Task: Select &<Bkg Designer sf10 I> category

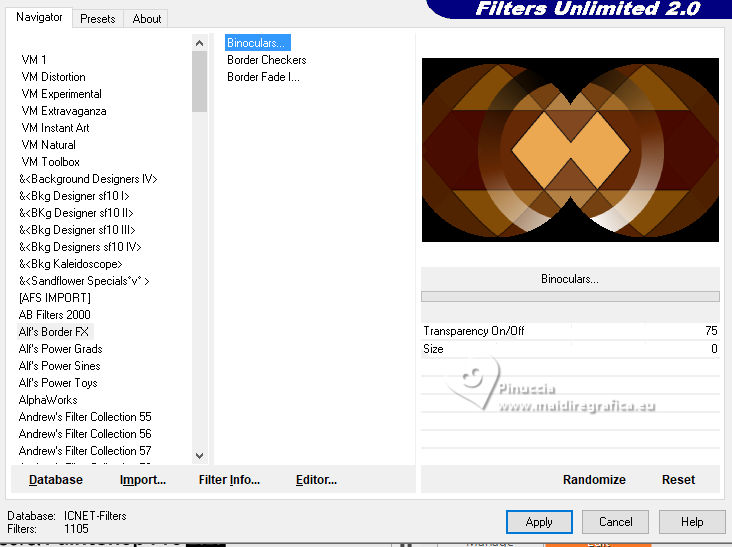Action: (x=74, y=196)
